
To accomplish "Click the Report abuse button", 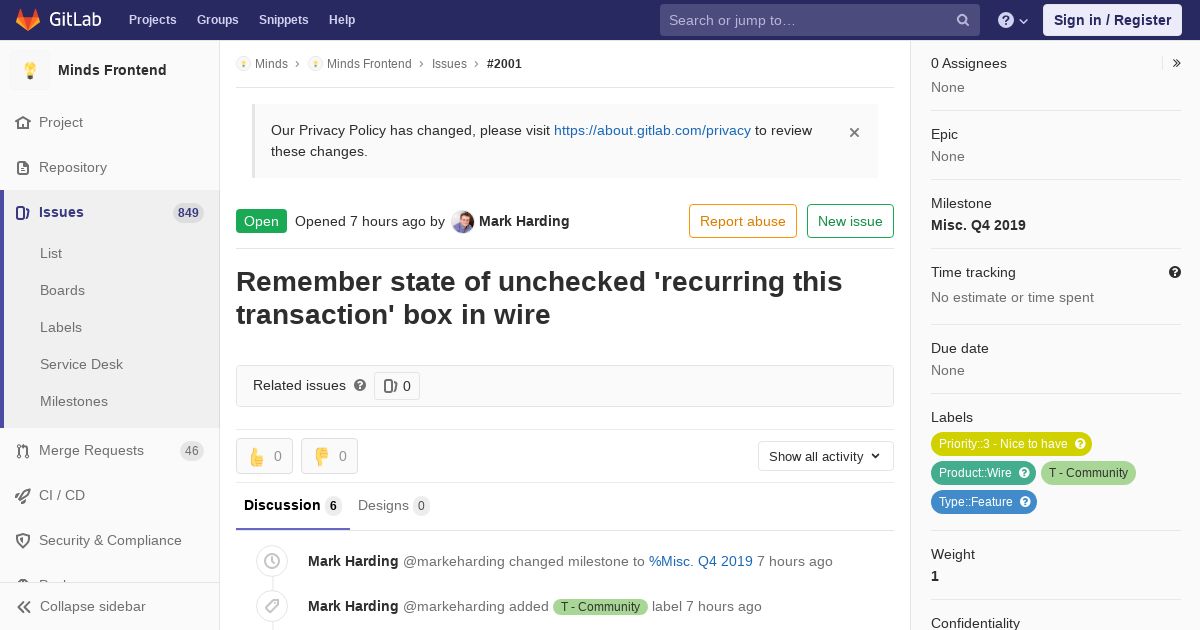I will point(743,221).
